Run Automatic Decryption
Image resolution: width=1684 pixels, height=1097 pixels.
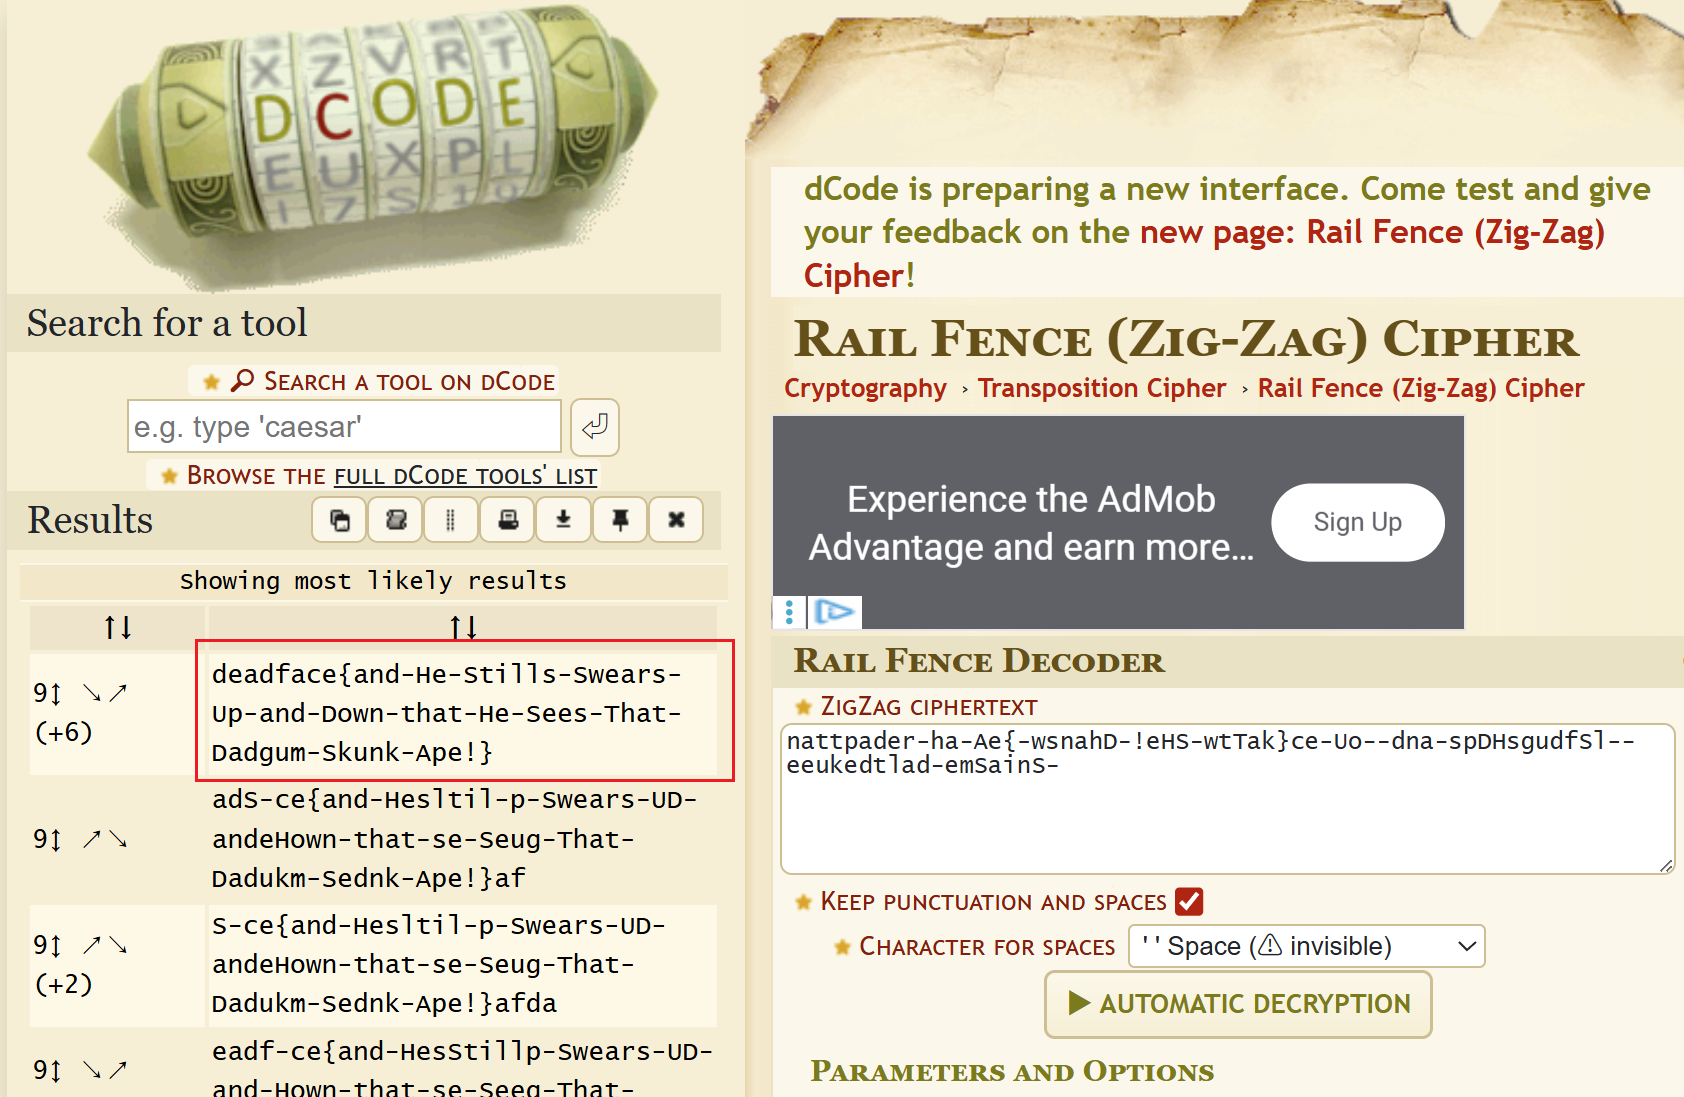pyautogui.click(x=1238, y=1004)
